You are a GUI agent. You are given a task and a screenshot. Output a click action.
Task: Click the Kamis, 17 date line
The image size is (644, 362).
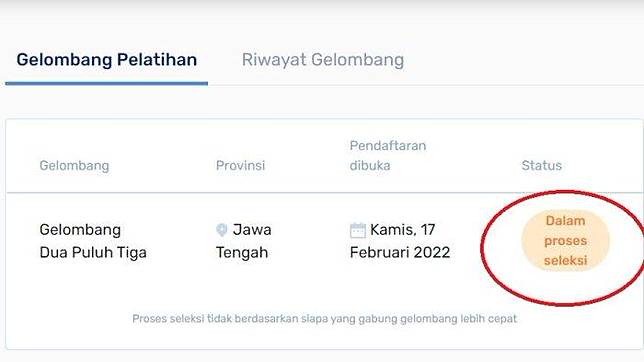pos(402,230)
